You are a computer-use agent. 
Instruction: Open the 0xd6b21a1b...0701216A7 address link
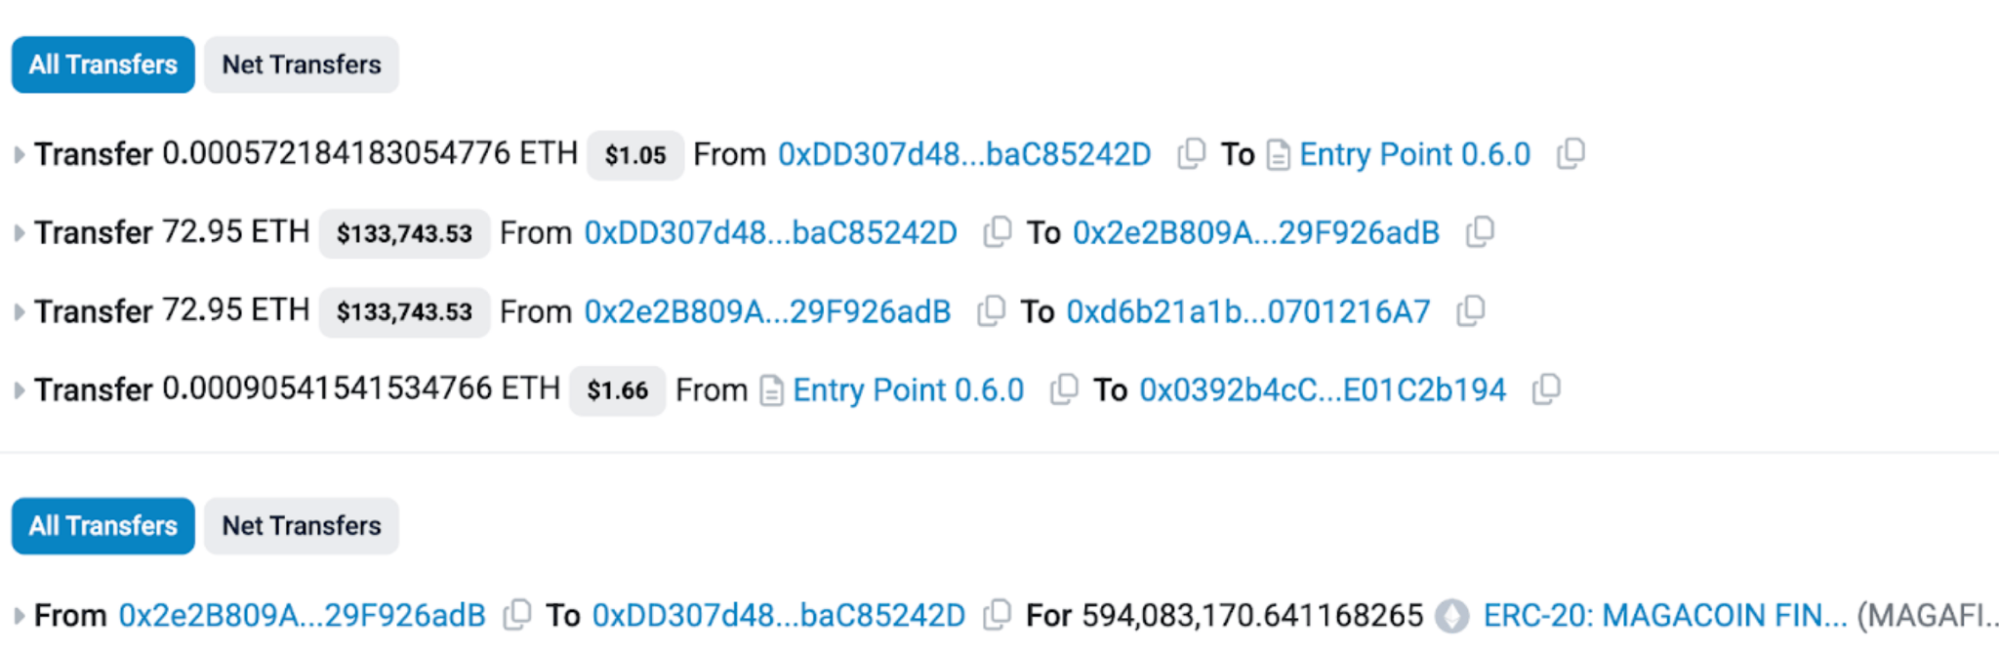click(x=1248, y=311)
